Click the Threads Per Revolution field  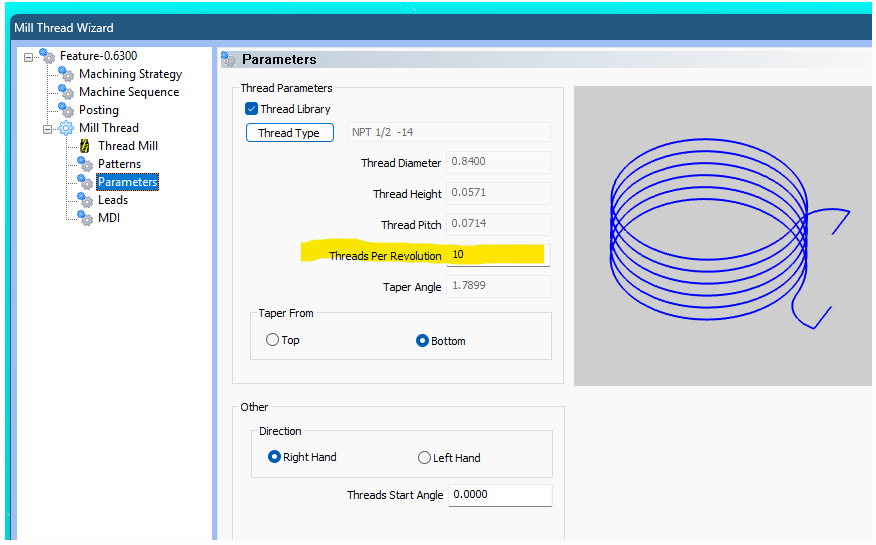[497, 255]
